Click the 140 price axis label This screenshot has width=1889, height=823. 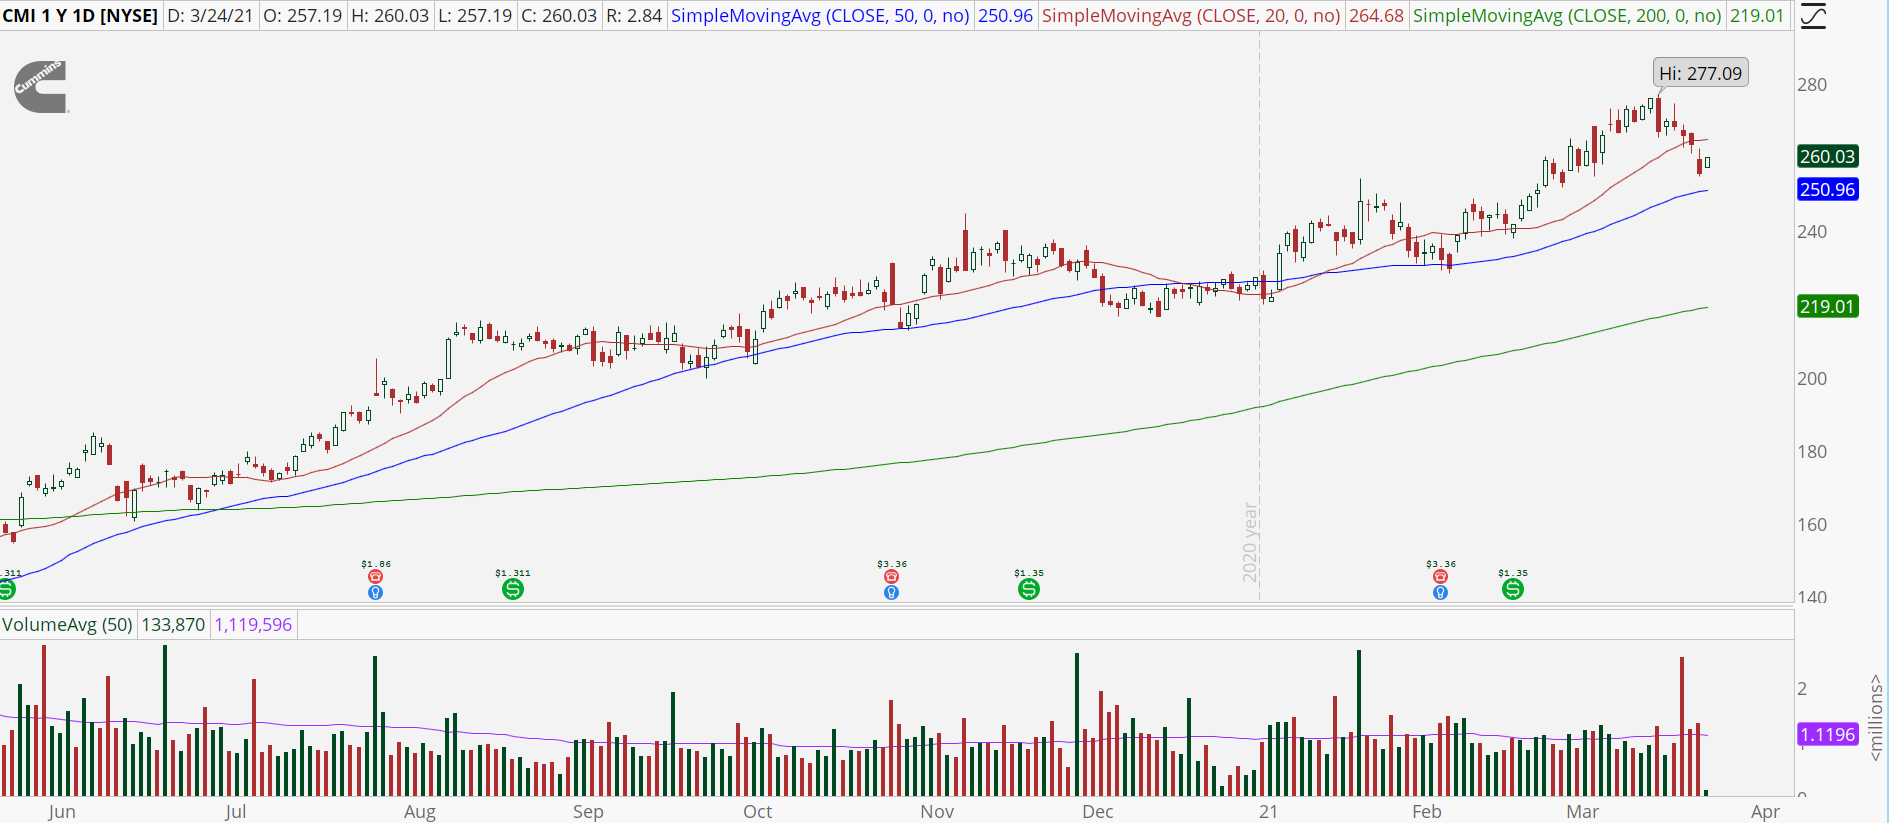[1812, 597]
